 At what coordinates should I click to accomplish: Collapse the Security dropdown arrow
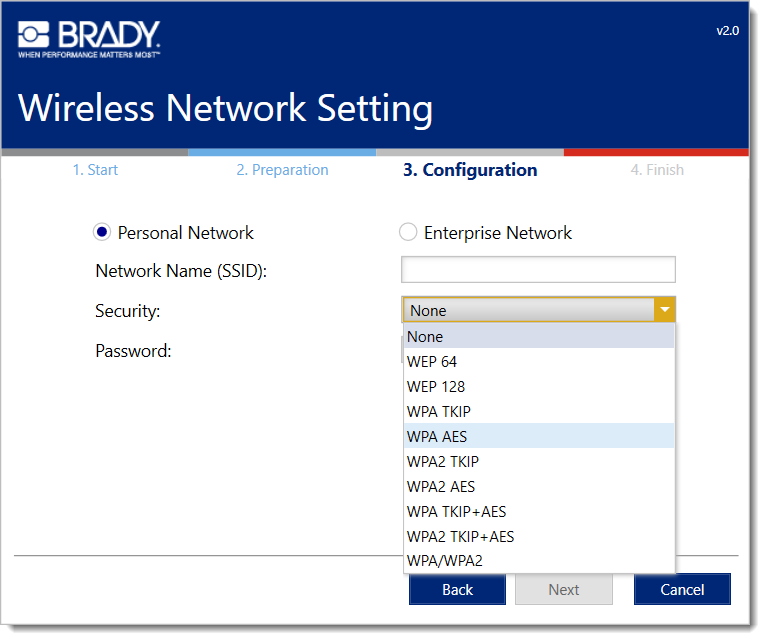(665, 310)
